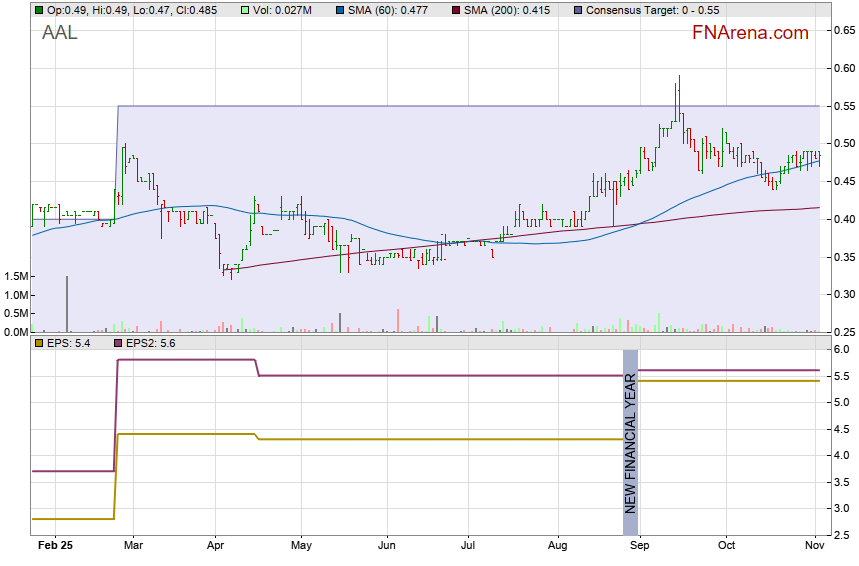Click the 1.5M volume axis label
This screenshot has height=566, width=859.
[14, 276]
